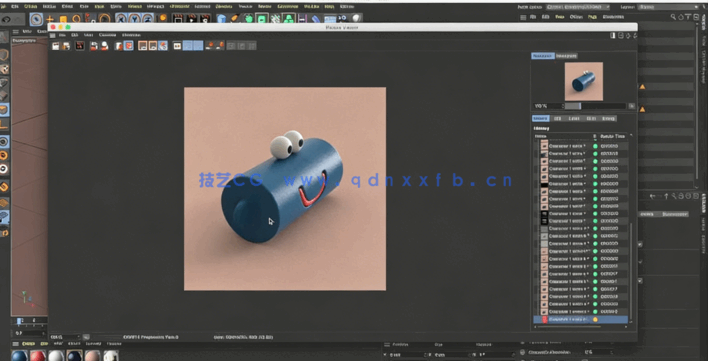708x361 pixels.
Task: Open the Layer tab
Action: [x=574, y=119]
